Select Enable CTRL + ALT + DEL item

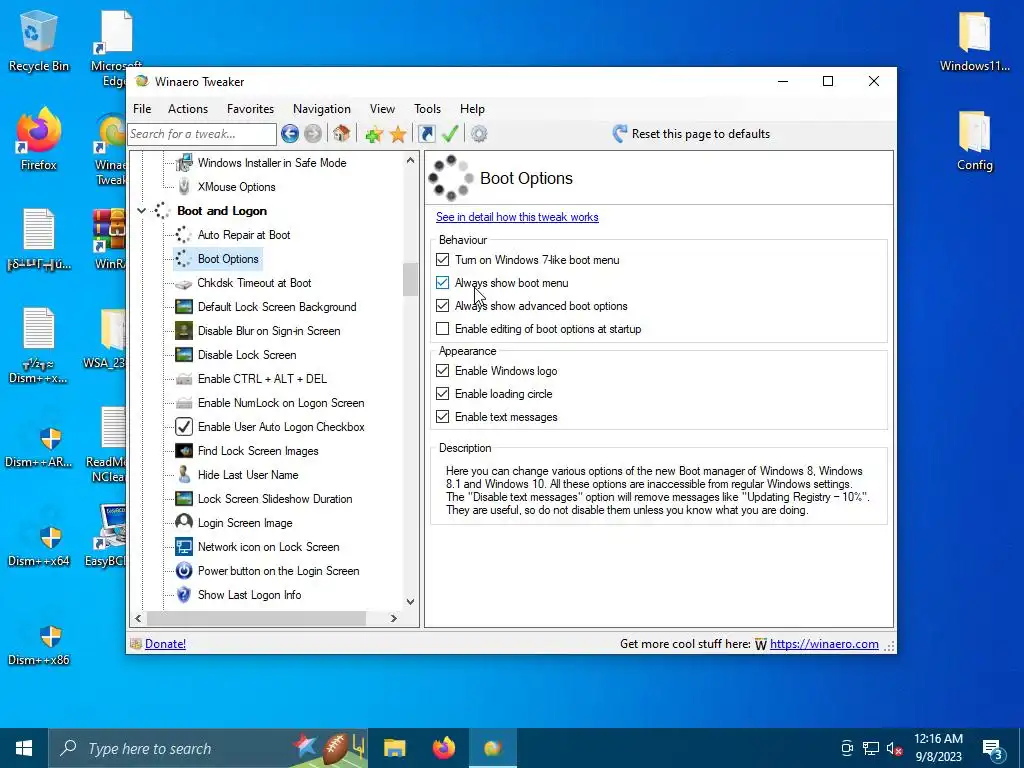262,379
